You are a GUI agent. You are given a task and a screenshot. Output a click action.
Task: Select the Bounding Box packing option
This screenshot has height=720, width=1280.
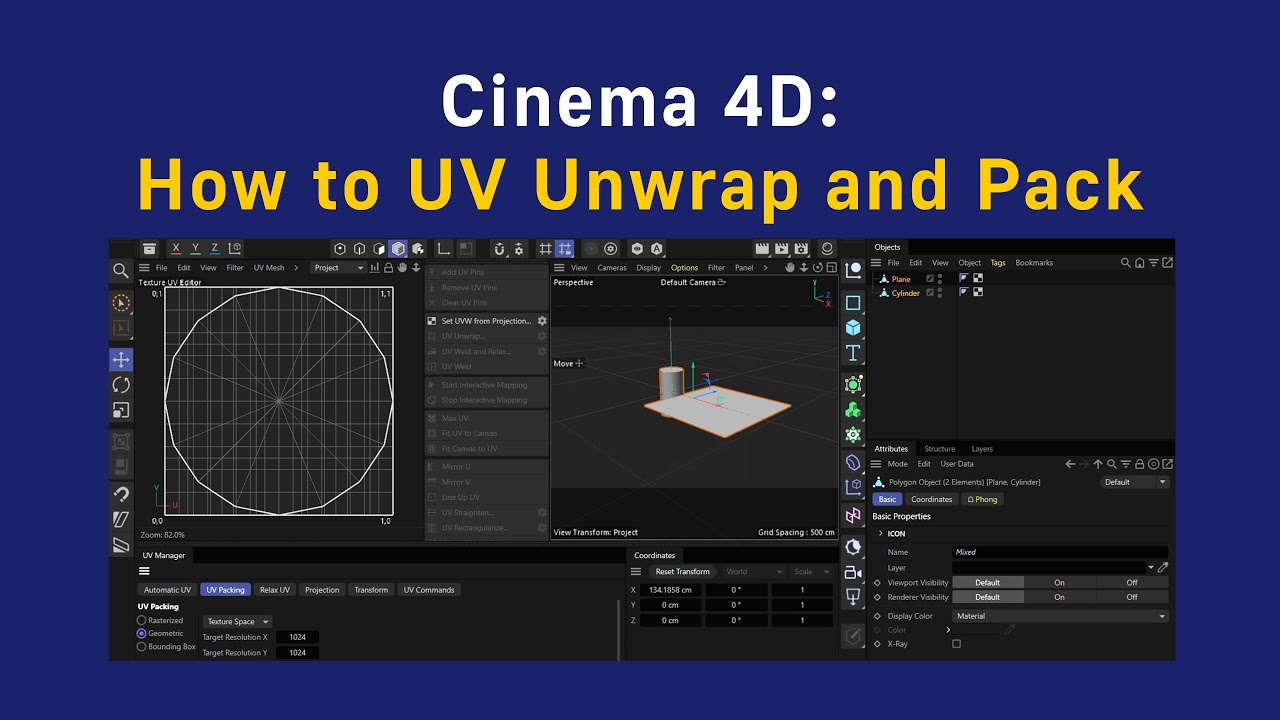click(166, 646)
